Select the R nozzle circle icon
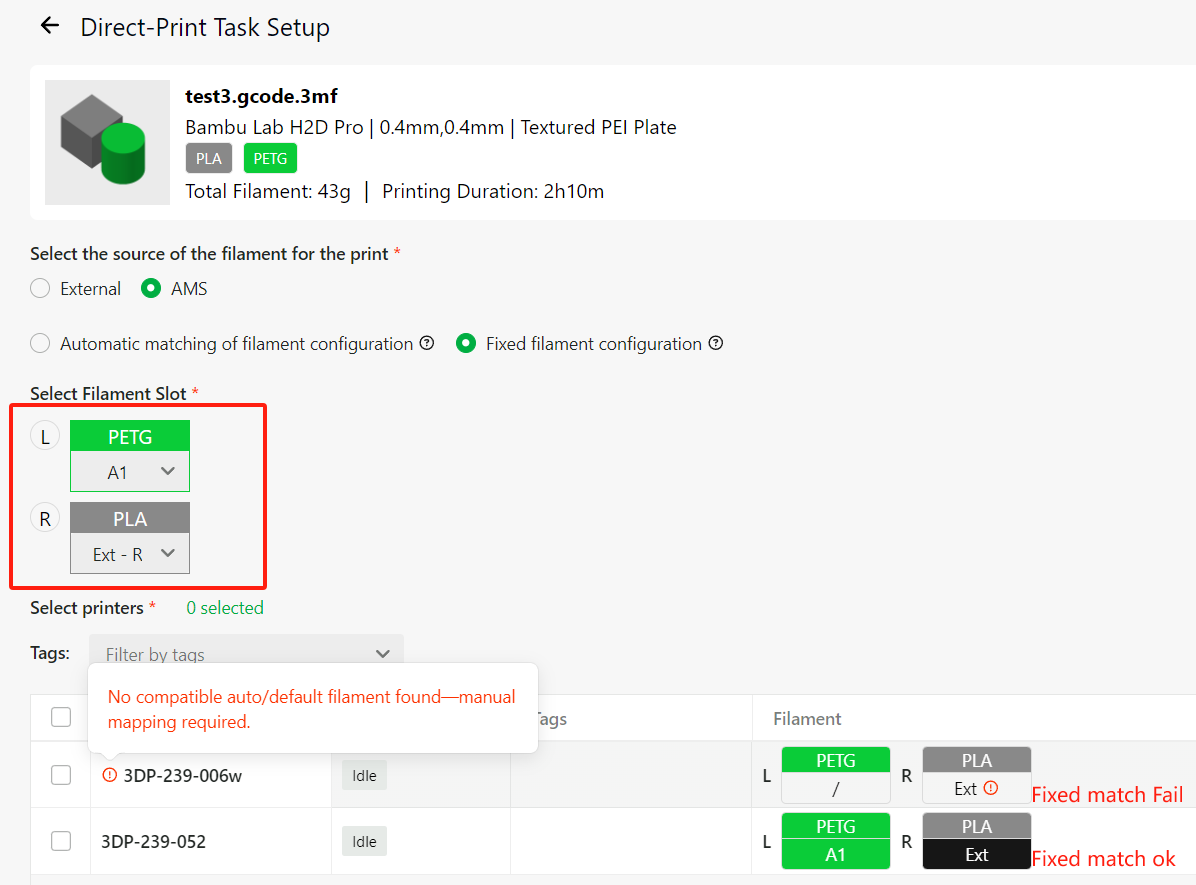The height and width of the screenshot is (885, 1196). point(45,519)
